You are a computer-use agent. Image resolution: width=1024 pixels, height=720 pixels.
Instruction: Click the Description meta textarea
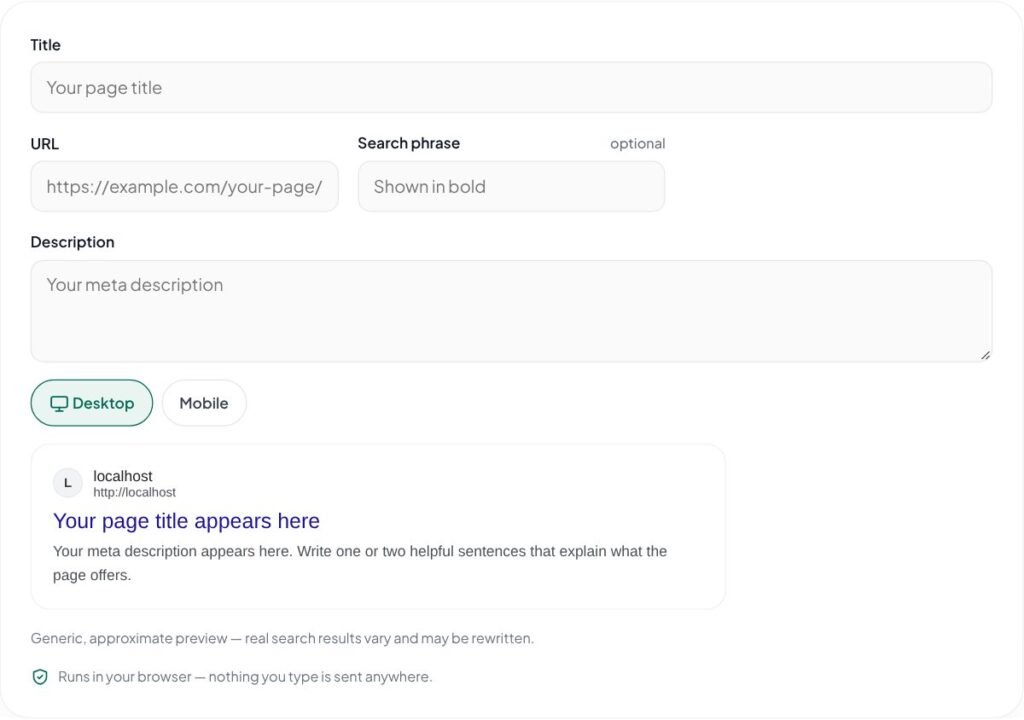511,311
